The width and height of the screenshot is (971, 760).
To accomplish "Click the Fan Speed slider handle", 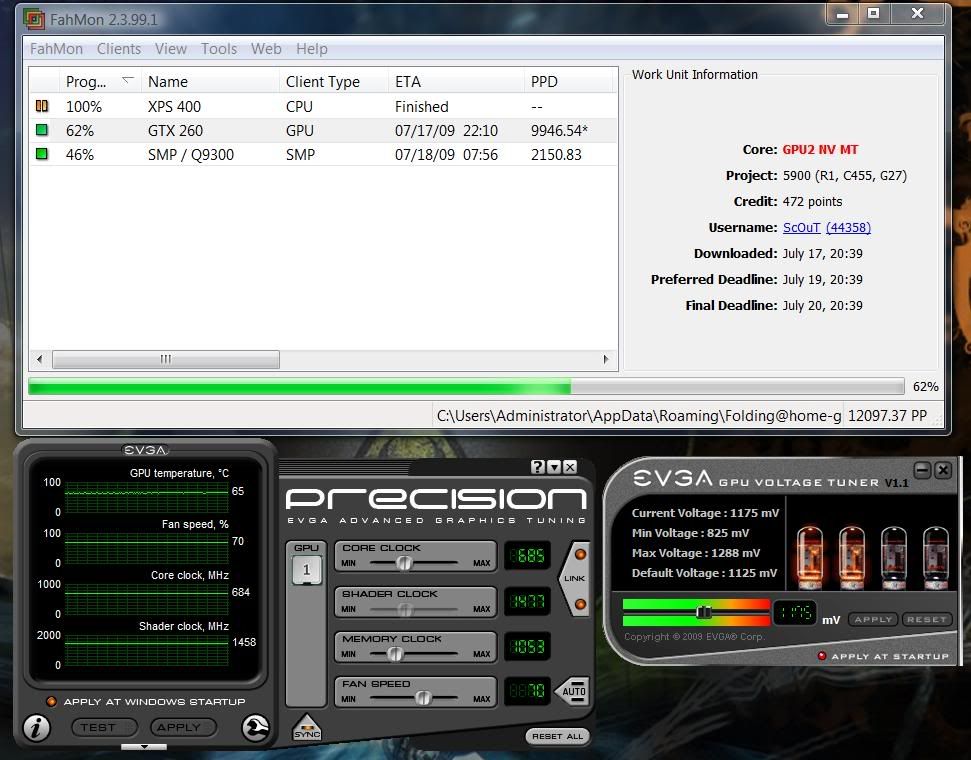I will click(x=423, y=698).
